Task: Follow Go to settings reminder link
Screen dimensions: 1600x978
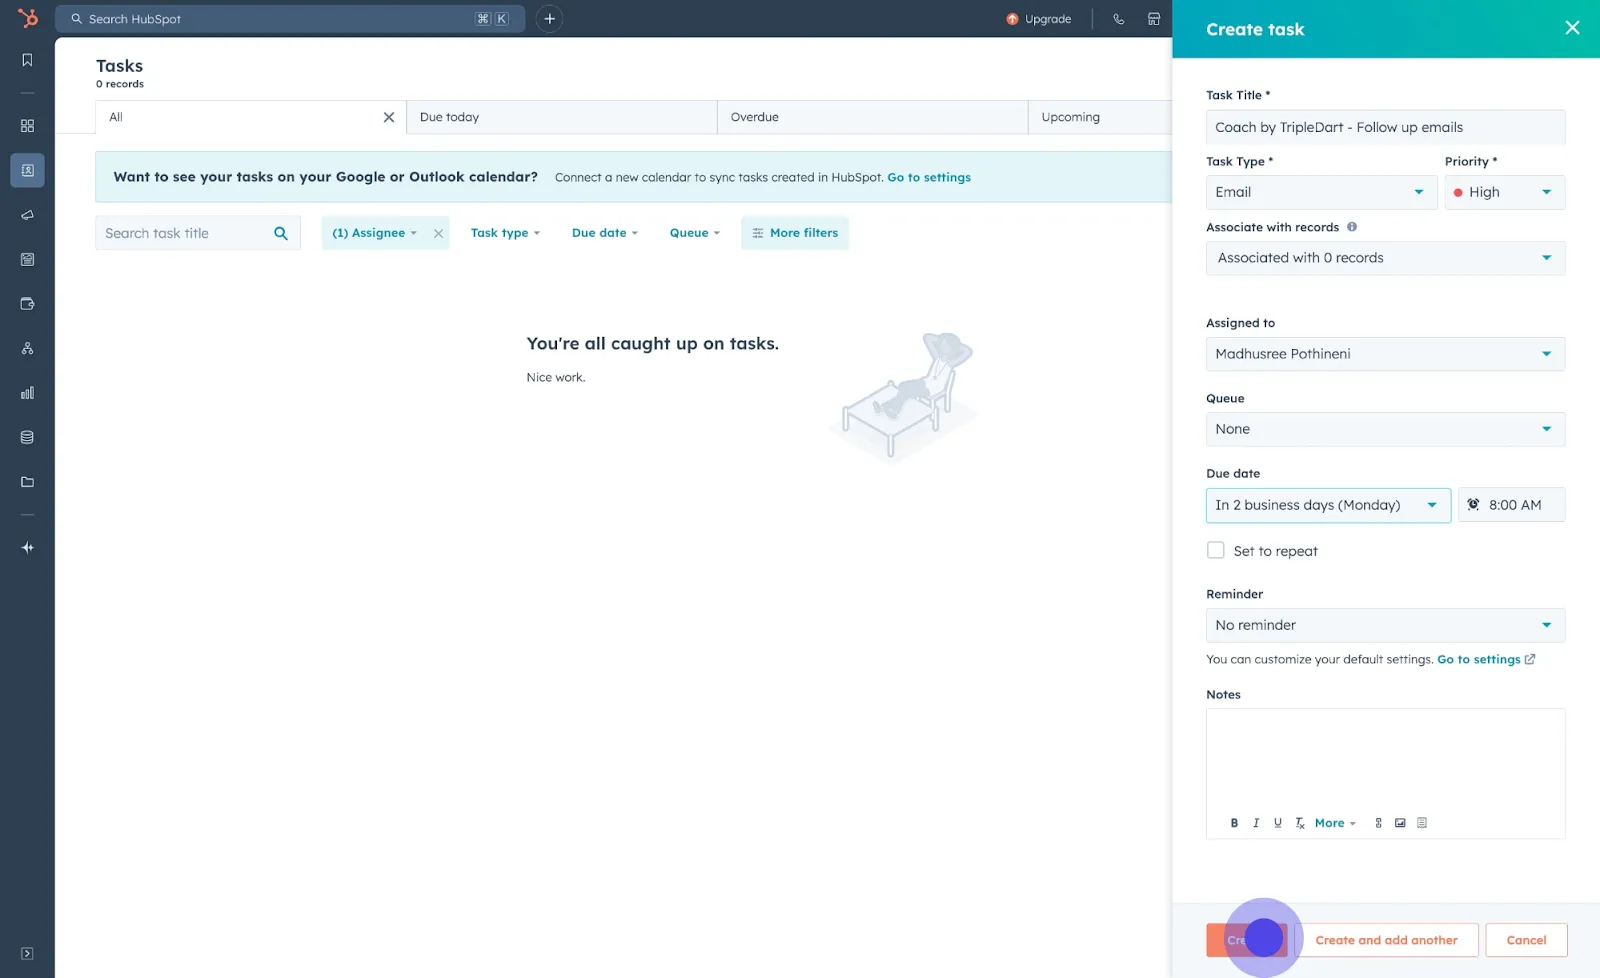Action: point(1486,659)
